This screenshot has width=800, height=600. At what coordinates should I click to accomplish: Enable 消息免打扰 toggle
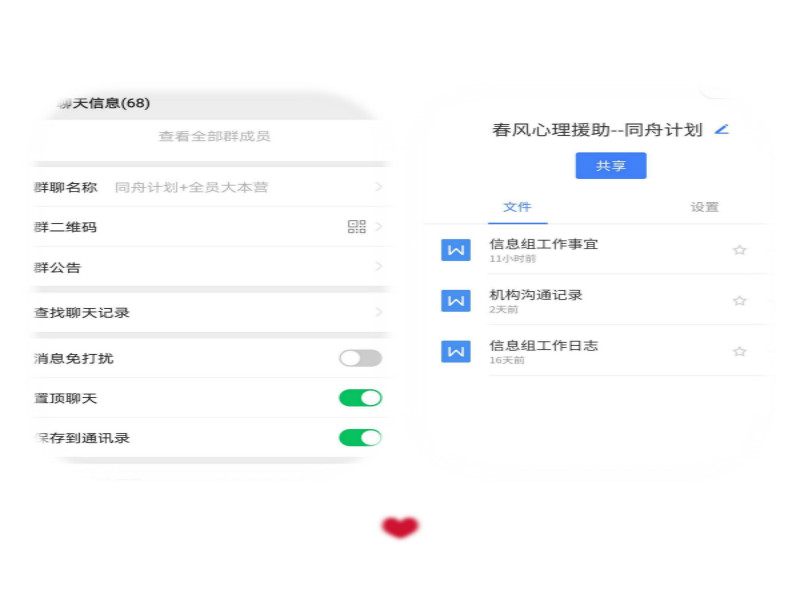coord(360,358)
